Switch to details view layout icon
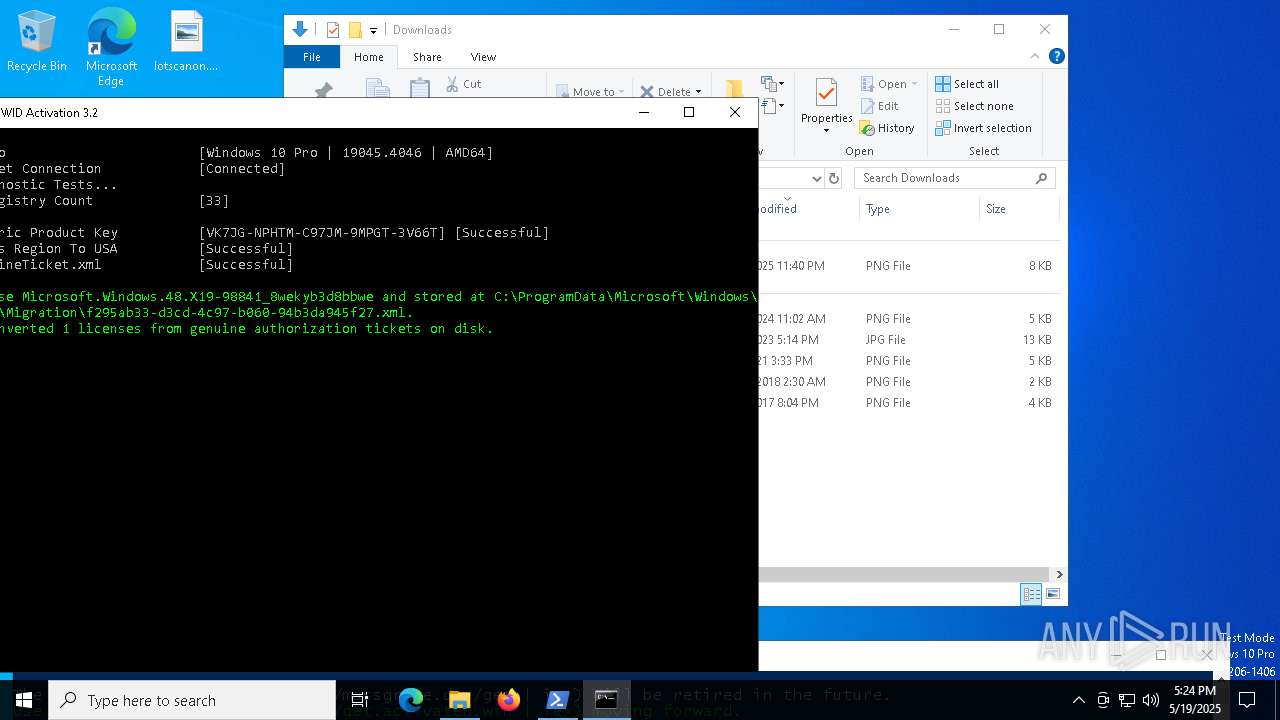This screenshot has height=720, width=1280. [x=1031, y=594]
